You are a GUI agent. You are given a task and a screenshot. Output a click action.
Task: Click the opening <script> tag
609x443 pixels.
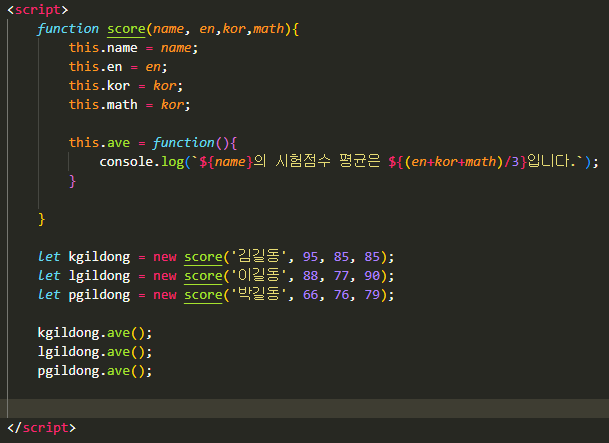pyautogui.click(x=38, y=10)
